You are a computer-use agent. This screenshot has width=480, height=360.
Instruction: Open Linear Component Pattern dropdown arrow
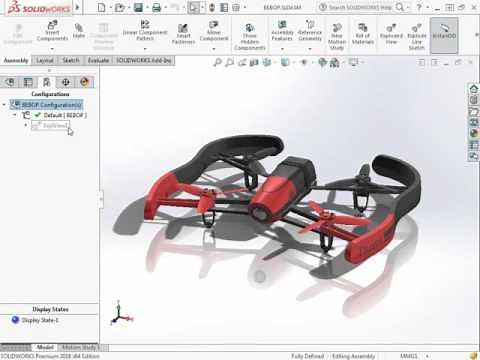pyautogui.click(x=145, y=49)
